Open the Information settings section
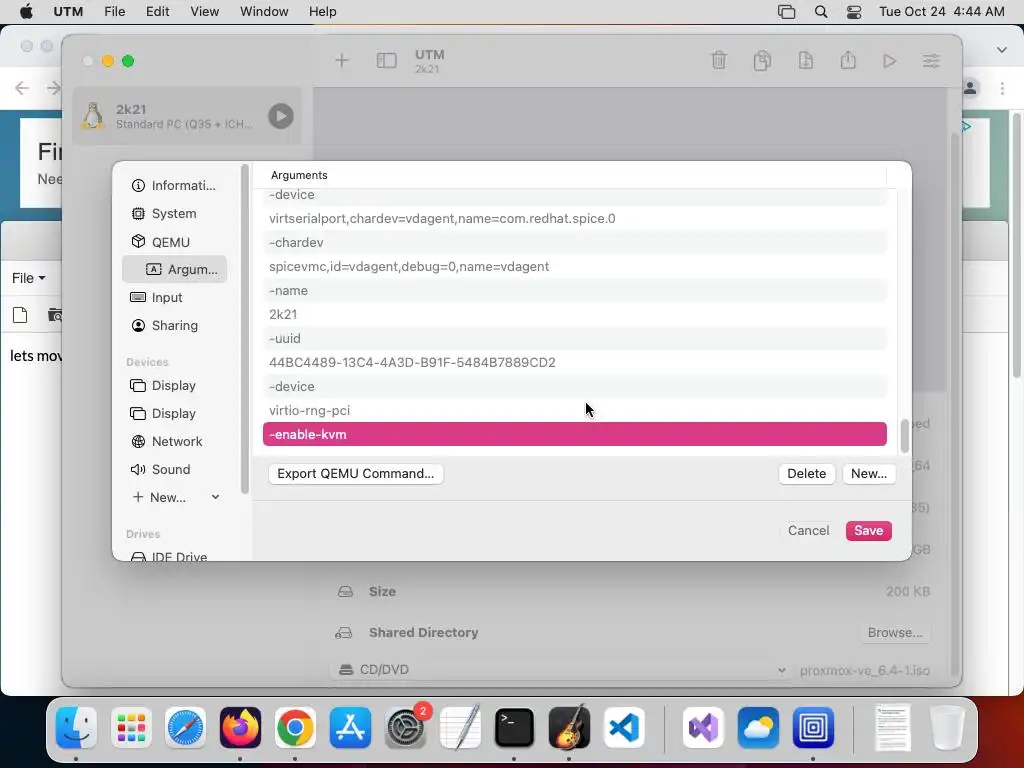The width and height of the screenshot is (1024, 768). 174,185
